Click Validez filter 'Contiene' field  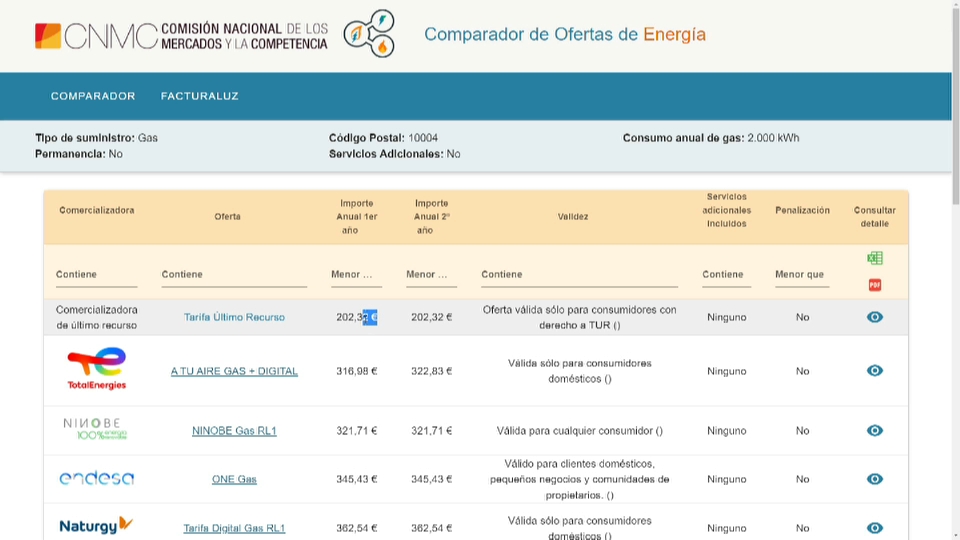coord(579,275)
